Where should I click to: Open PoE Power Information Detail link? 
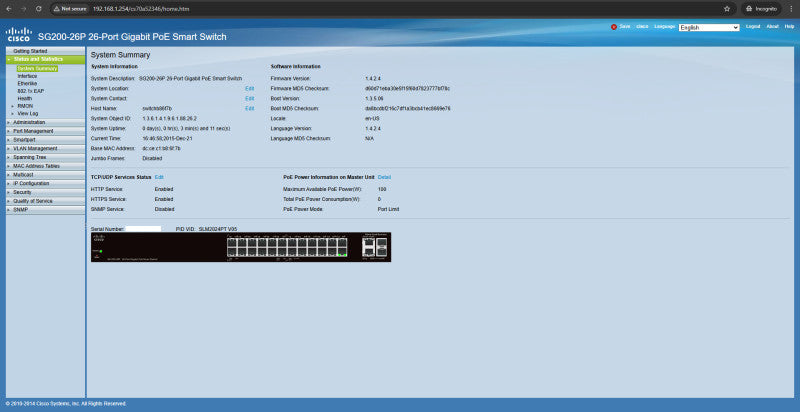384,177
